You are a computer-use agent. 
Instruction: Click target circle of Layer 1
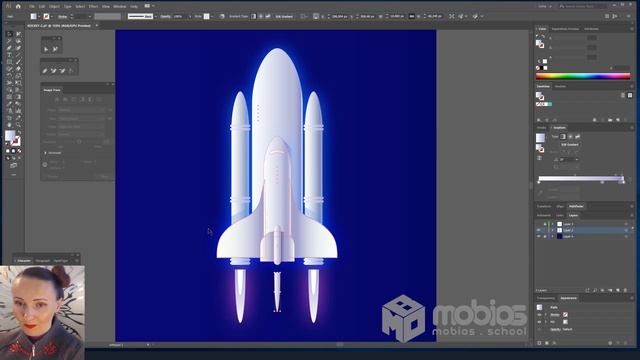click(x=626, y=236)
